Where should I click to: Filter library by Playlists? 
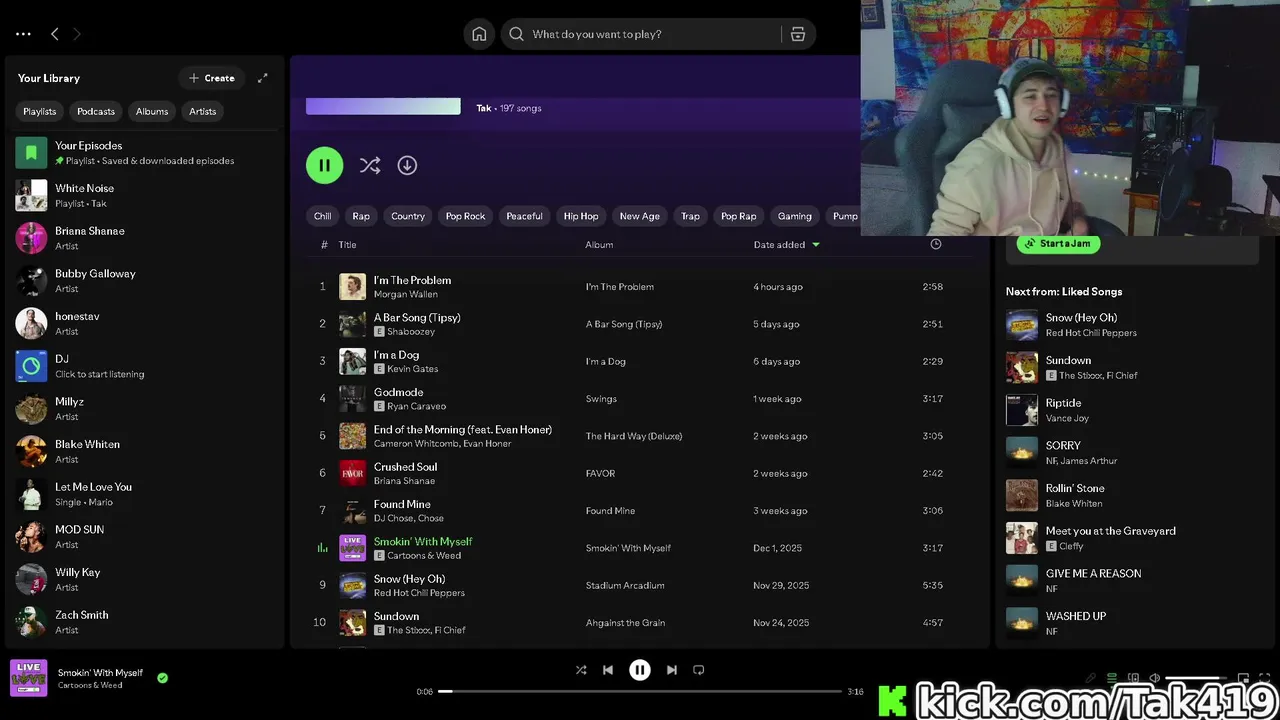pos(40,111)
